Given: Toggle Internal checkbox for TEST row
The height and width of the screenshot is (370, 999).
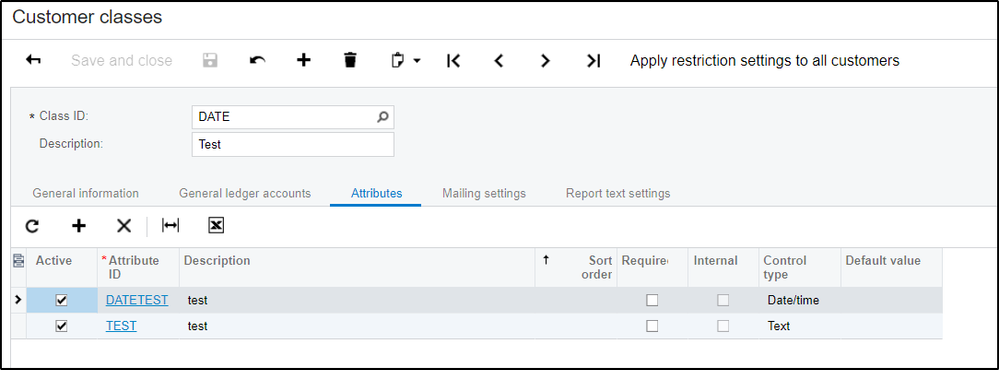Looking at the screenshot, I should point(723,326).
